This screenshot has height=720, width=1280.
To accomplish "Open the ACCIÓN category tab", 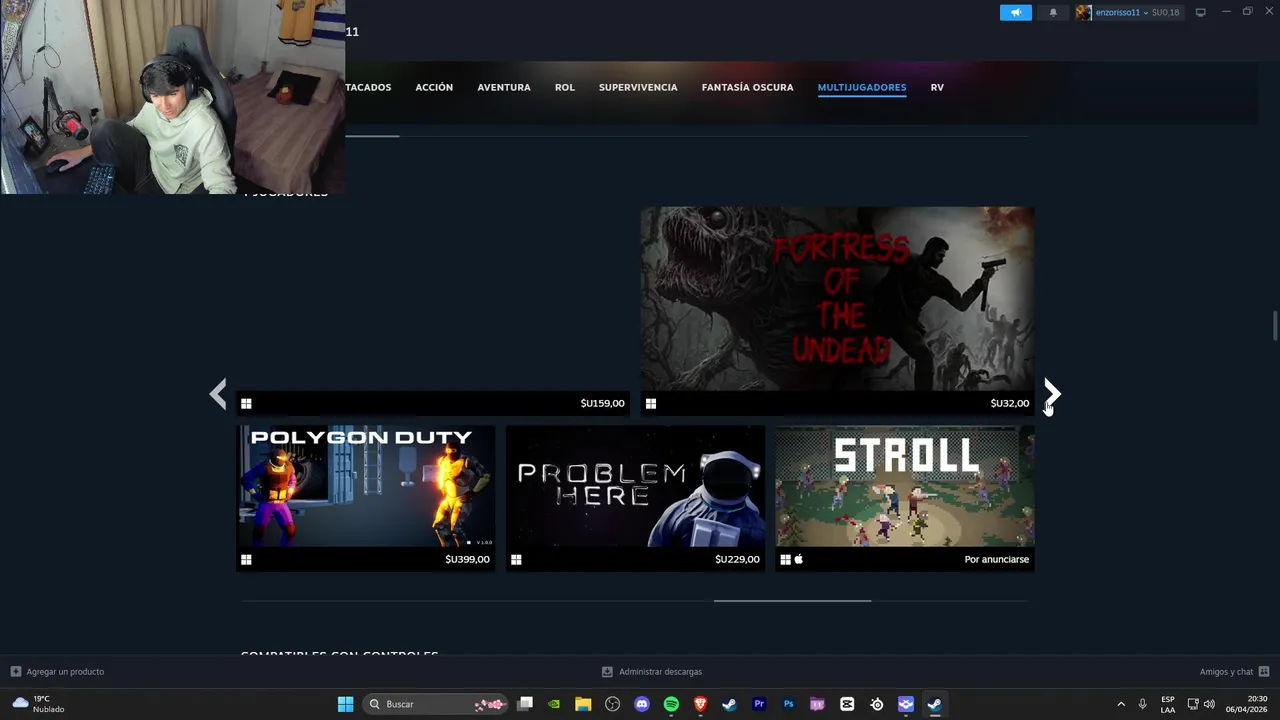I will click(x=434, y=87).
